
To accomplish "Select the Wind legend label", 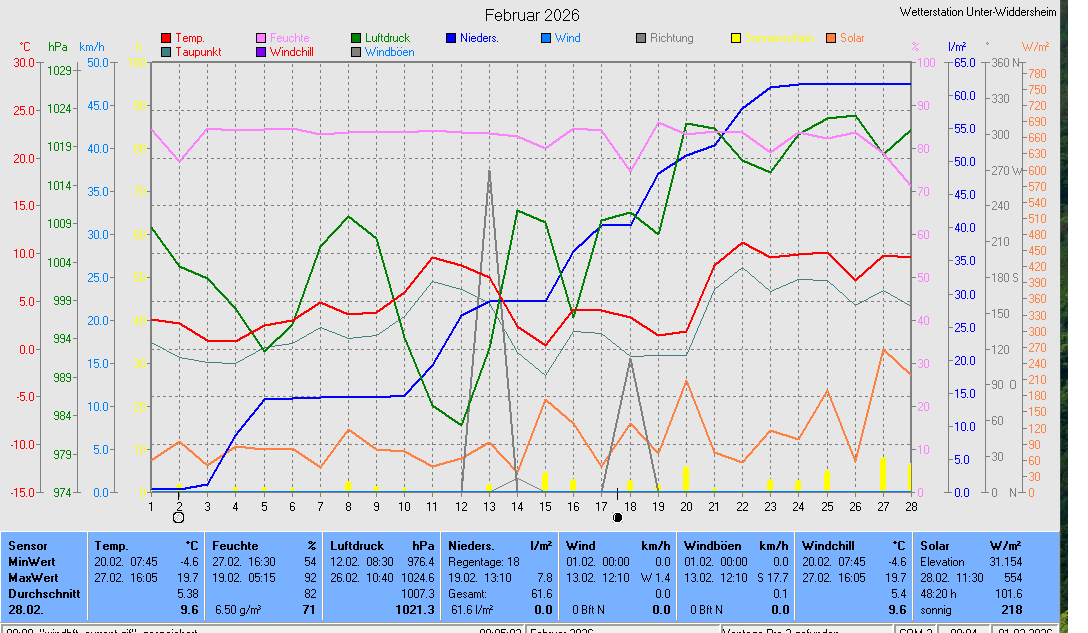I will (567, 38).
